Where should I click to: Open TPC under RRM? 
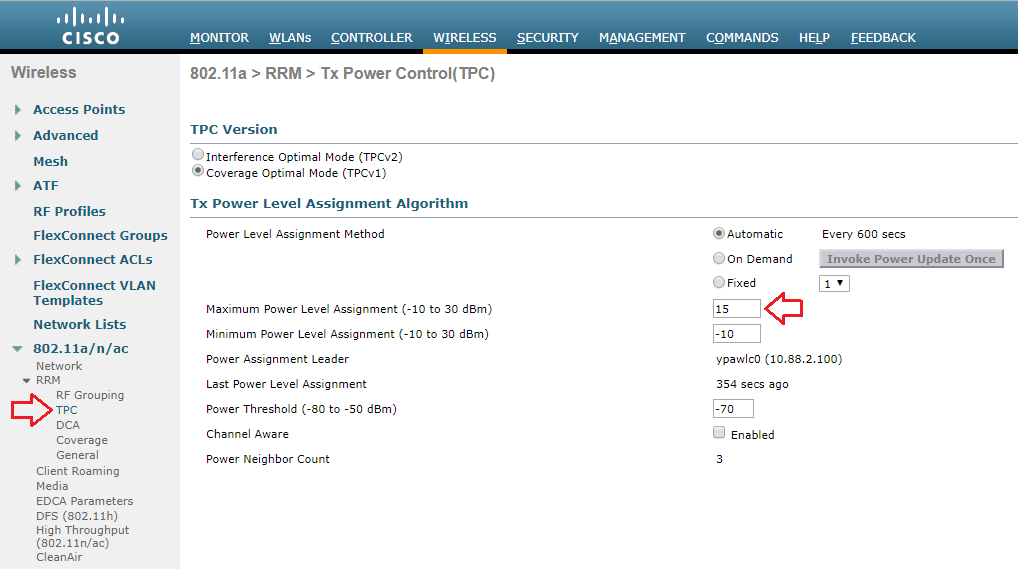[66, 410]
